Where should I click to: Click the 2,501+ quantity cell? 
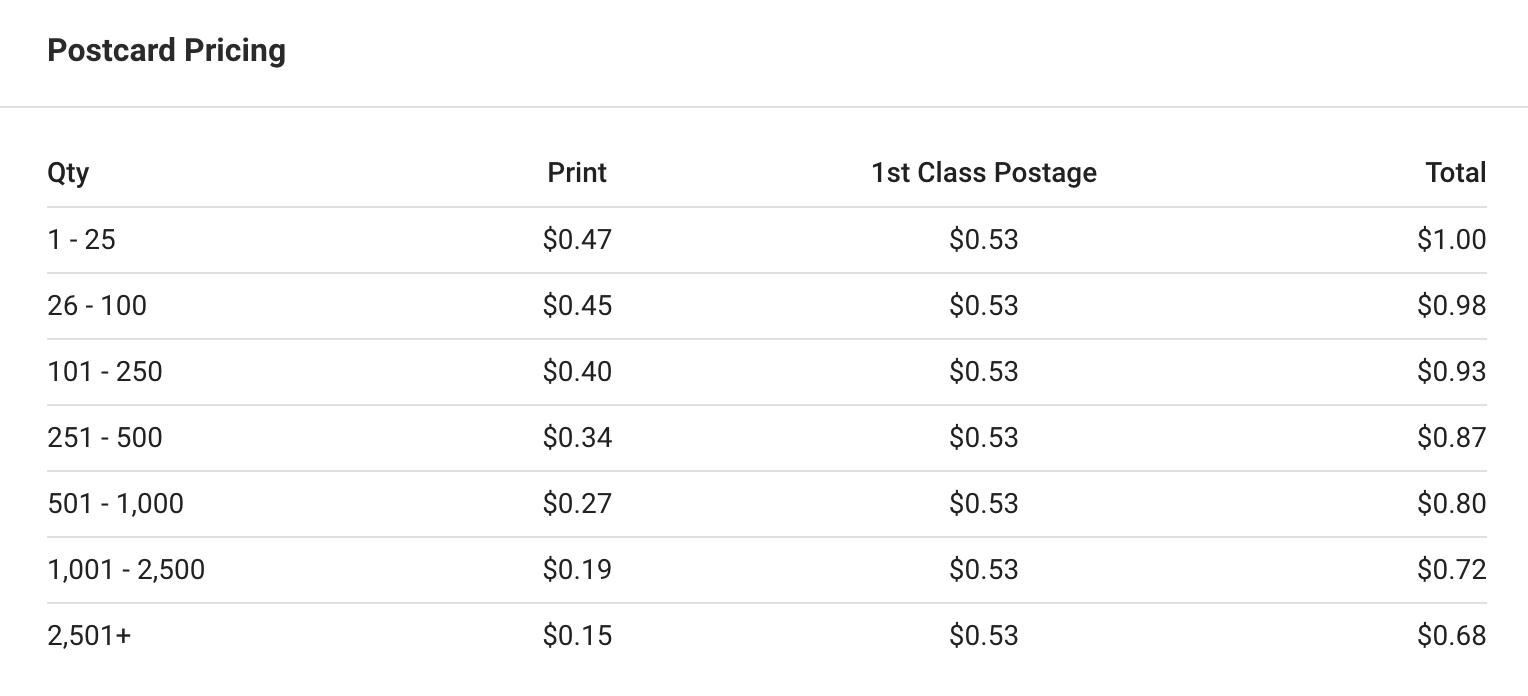(89, 636)
